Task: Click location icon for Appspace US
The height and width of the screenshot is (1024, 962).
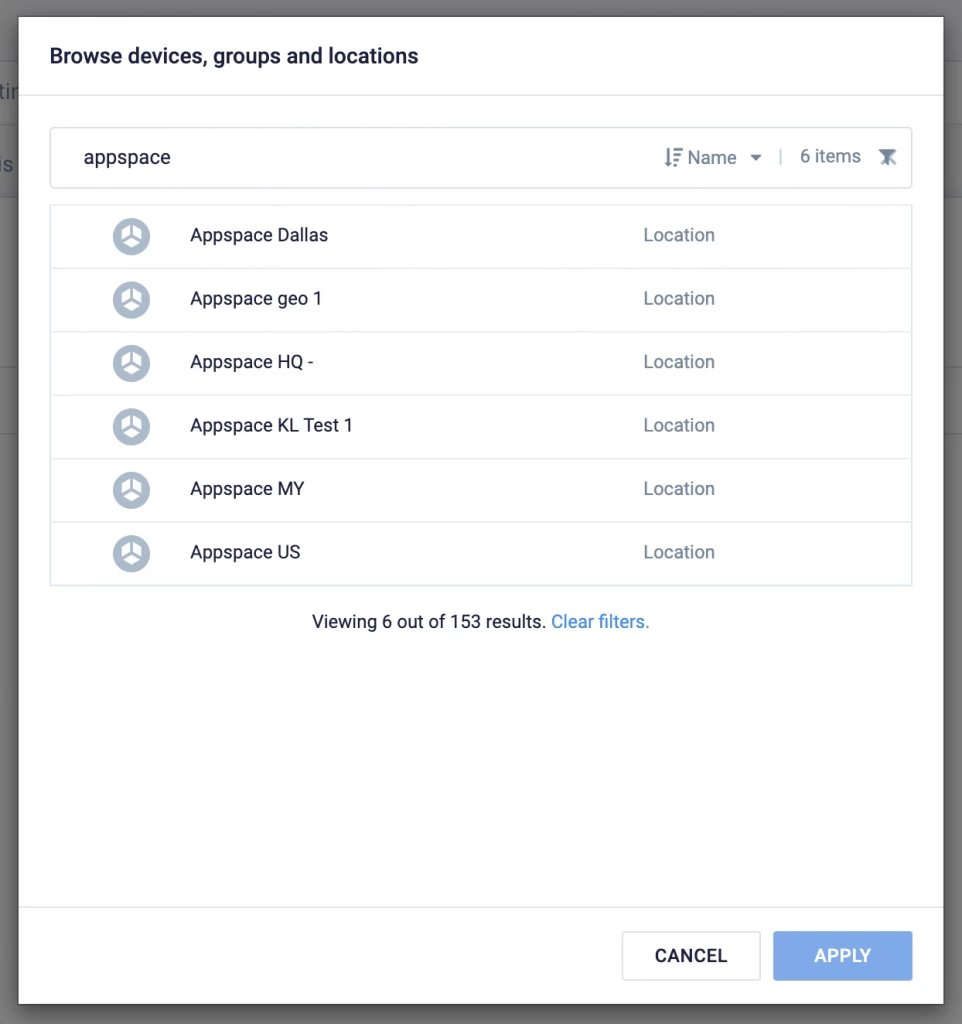Action: [131, 553]
